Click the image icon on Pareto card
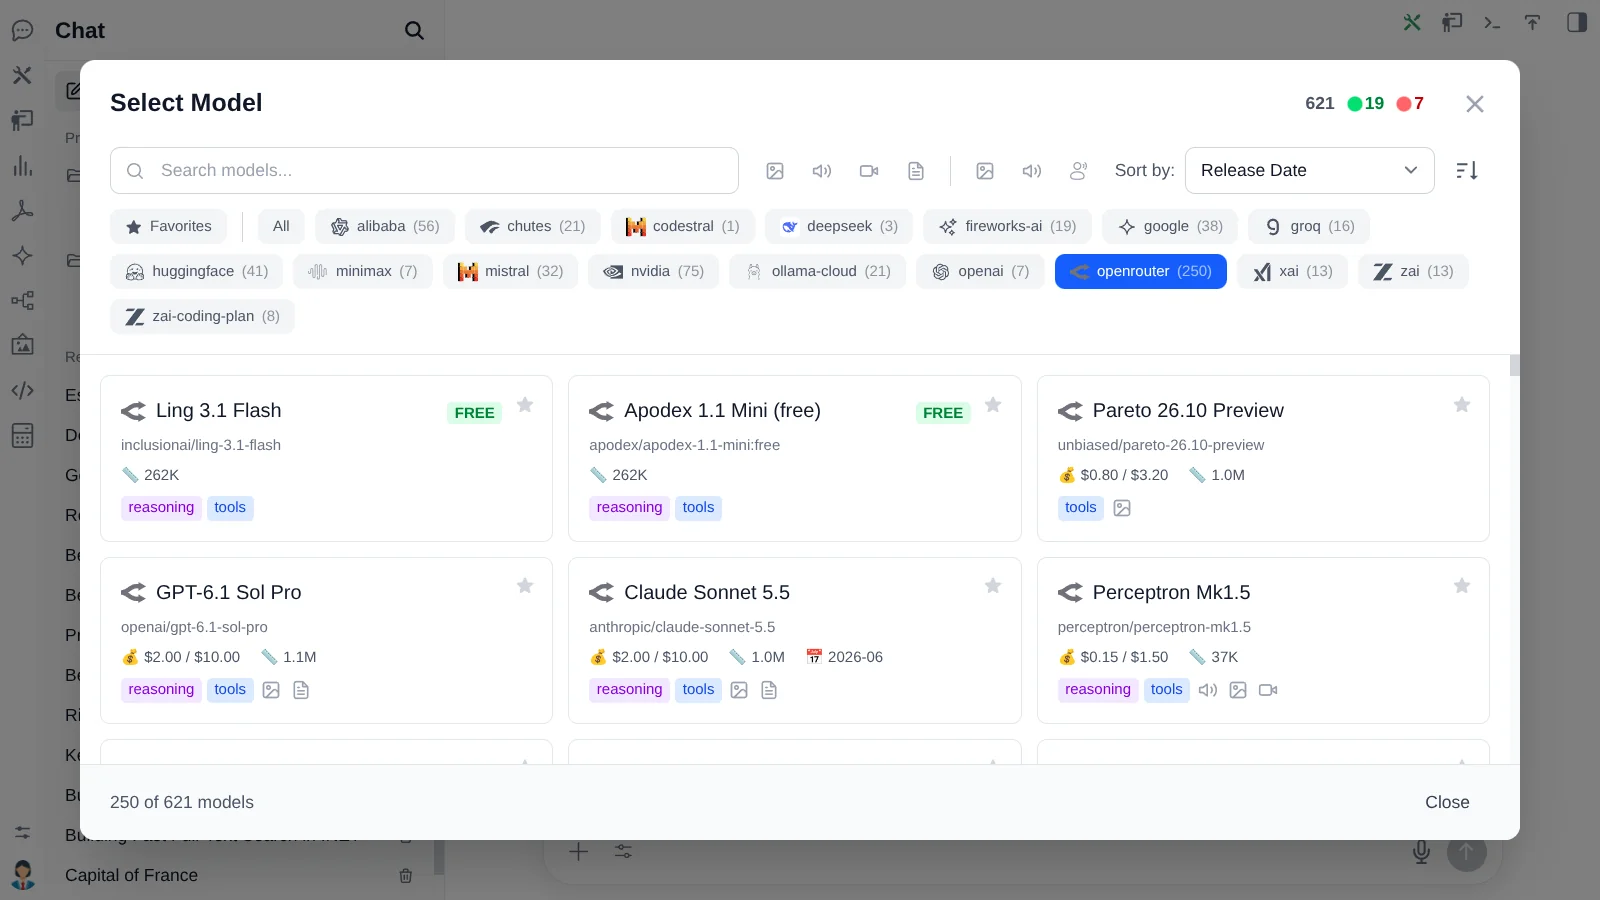This screenshot has height=900, width=1600. point(1122,508)
